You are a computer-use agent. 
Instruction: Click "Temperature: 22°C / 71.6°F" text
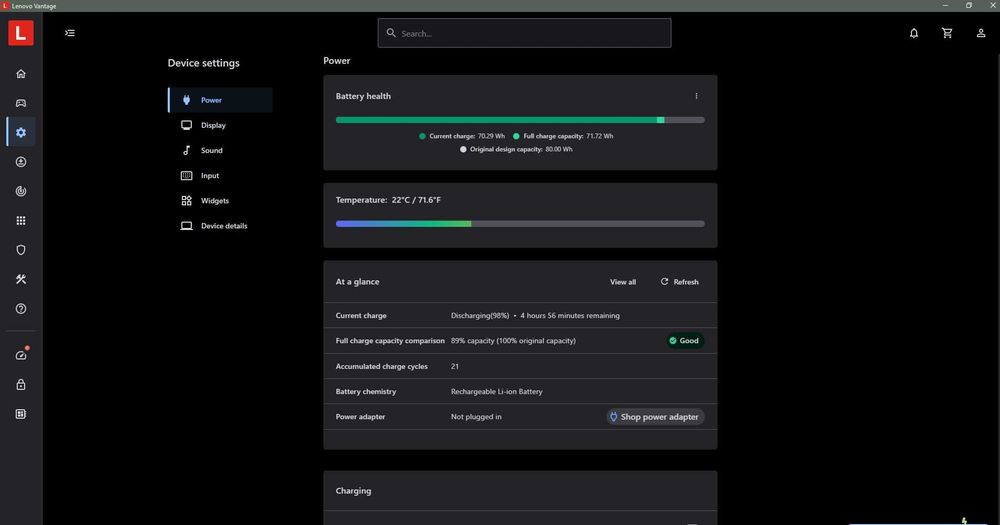click(x=388, y=200)
